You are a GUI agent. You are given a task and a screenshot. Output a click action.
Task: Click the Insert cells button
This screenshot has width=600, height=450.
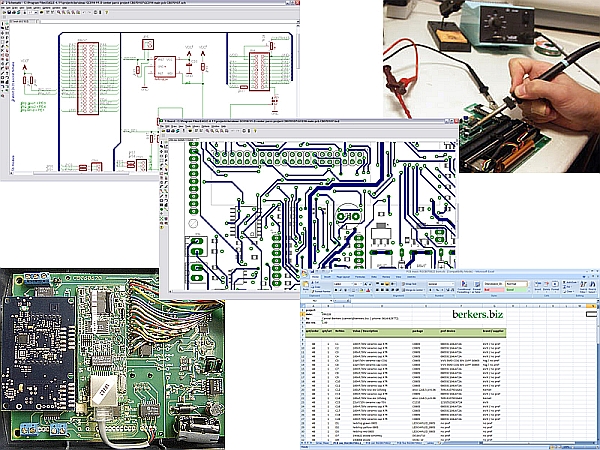click(x=538, y=287)
